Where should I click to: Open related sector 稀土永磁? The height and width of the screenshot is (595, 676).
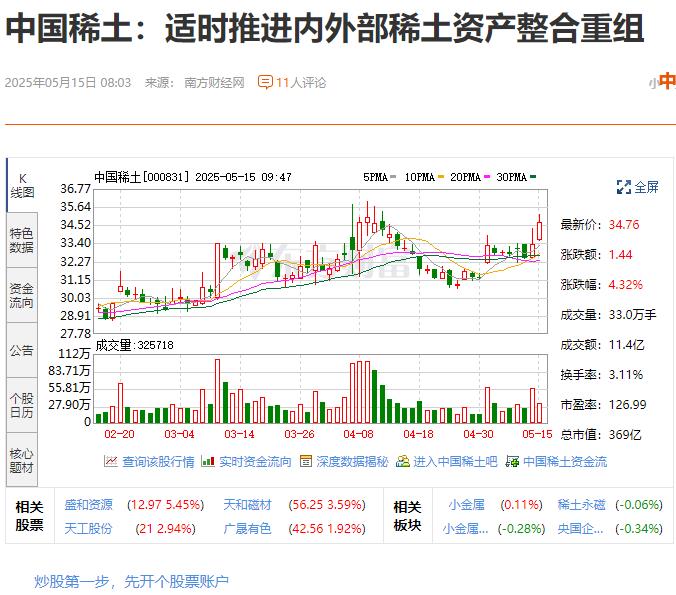click(x=582, y=504)
